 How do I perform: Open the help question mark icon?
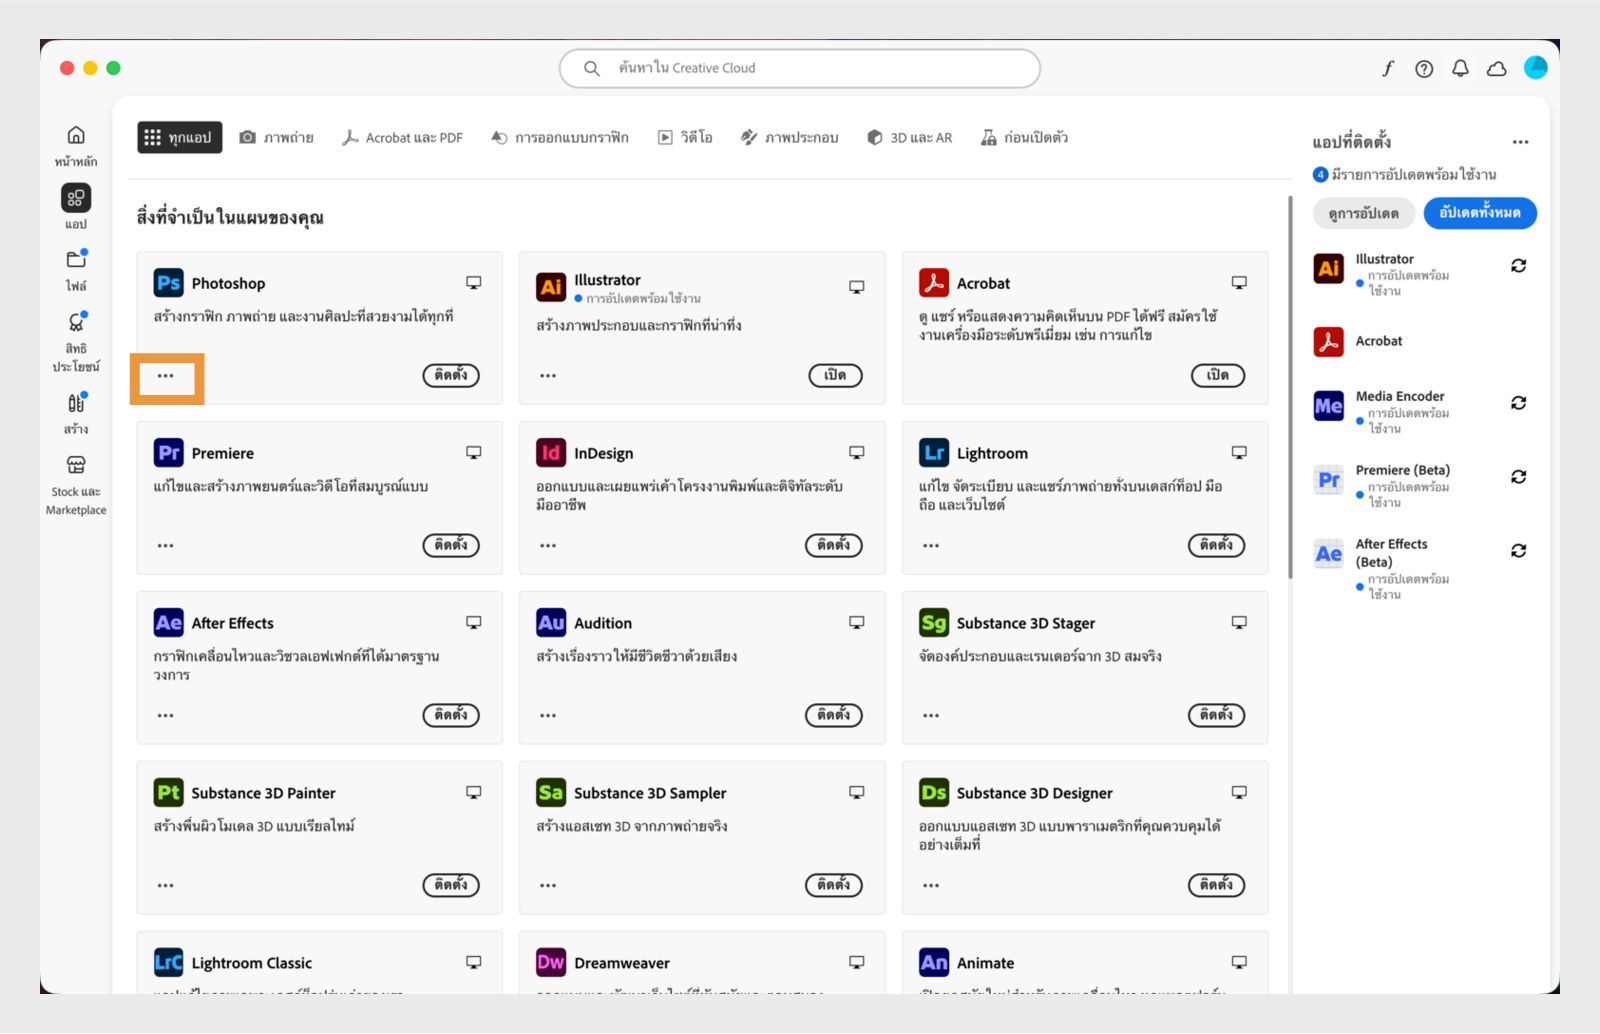tap(1424, 68)
